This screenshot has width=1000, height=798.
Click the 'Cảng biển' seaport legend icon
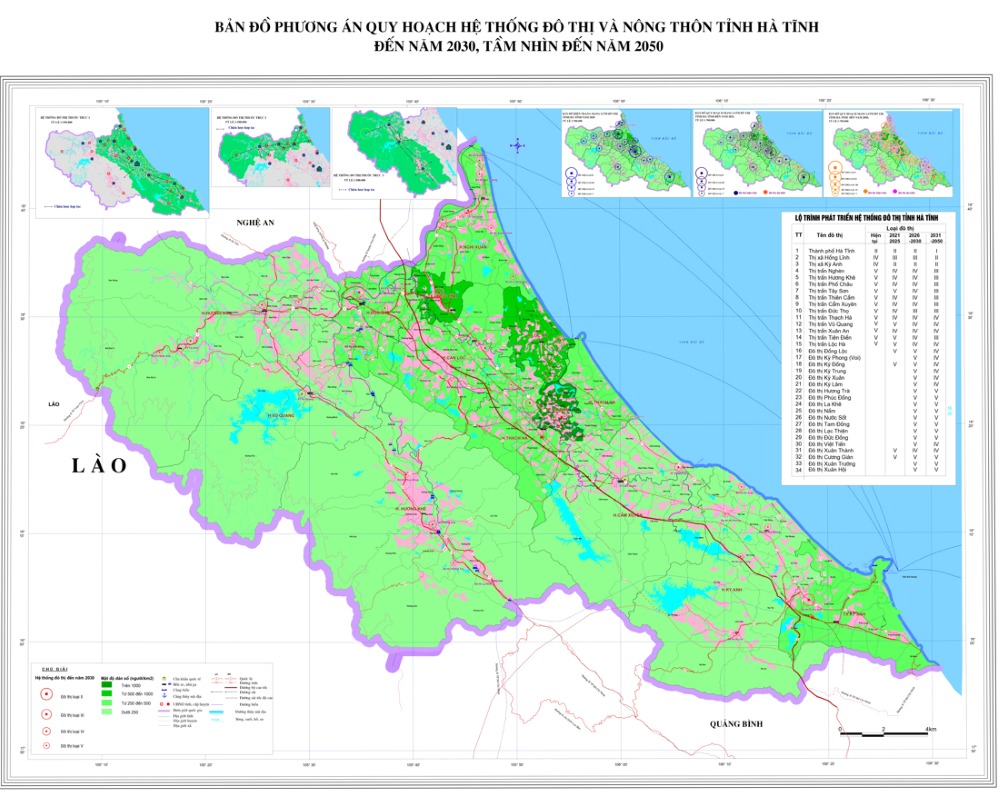[x=166, y=692]
